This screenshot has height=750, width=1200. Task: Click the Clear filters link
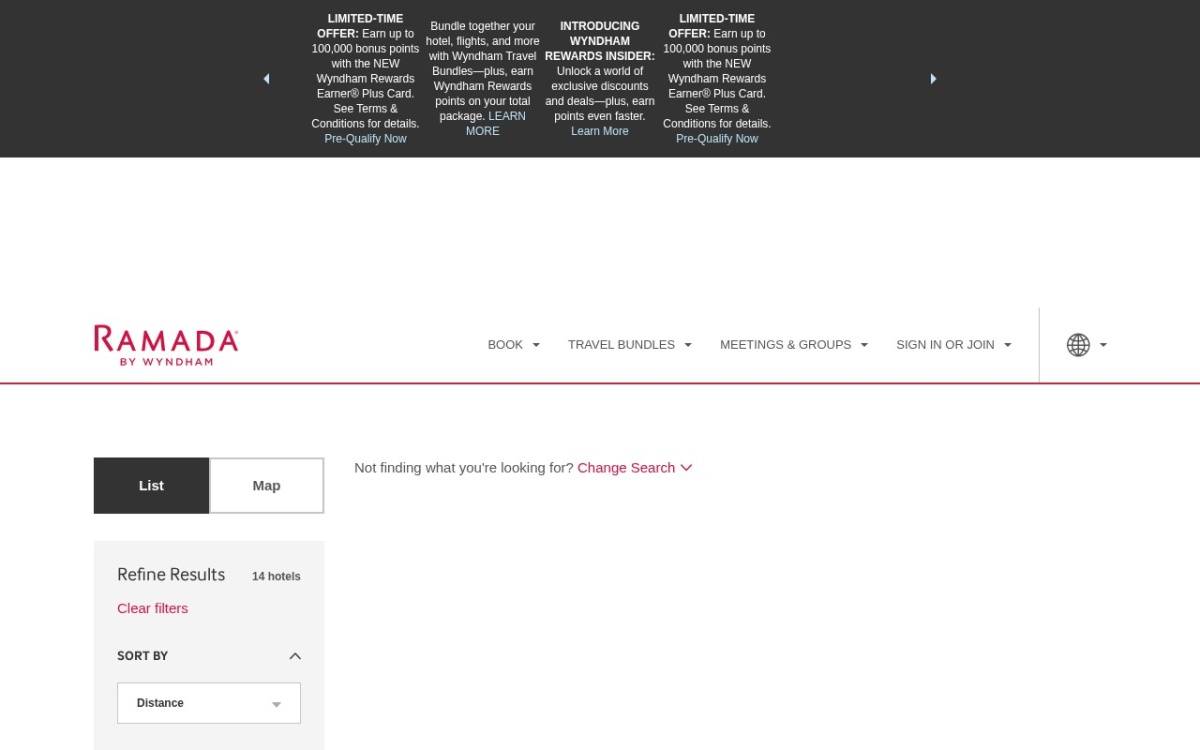152,608
